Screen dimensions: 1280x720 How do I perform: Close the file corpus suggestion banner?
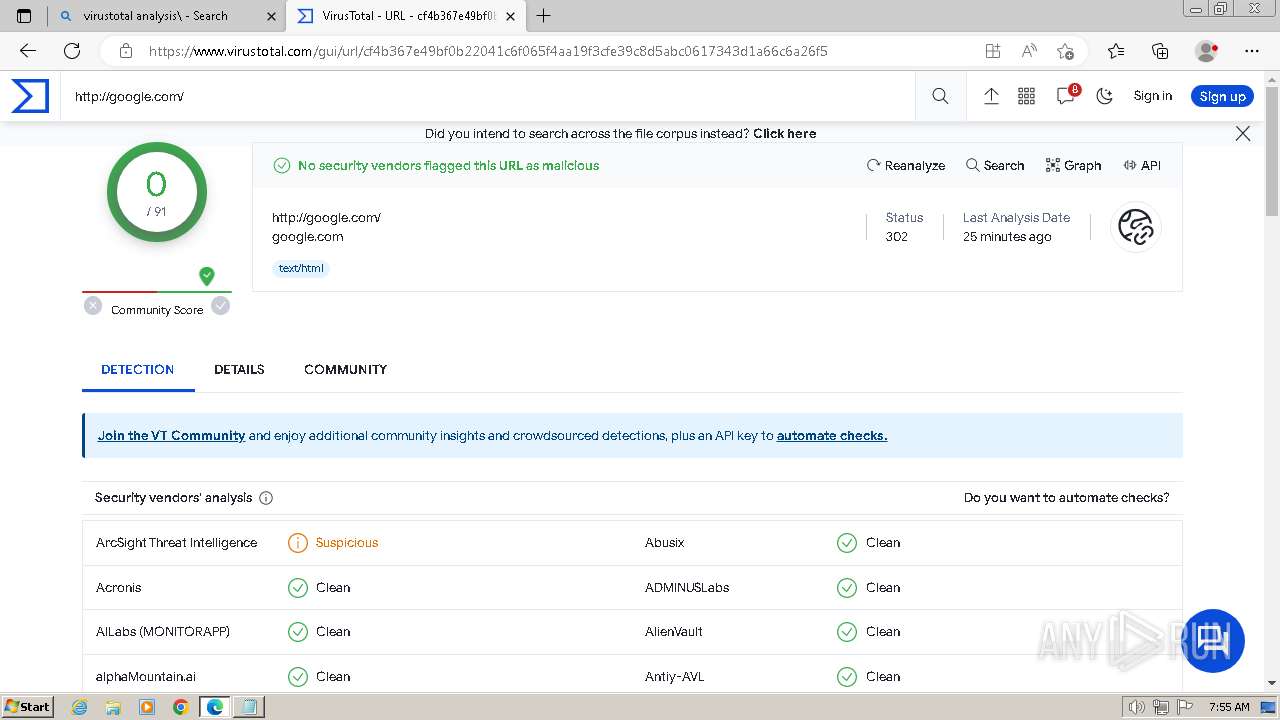tap(1243, 133)
